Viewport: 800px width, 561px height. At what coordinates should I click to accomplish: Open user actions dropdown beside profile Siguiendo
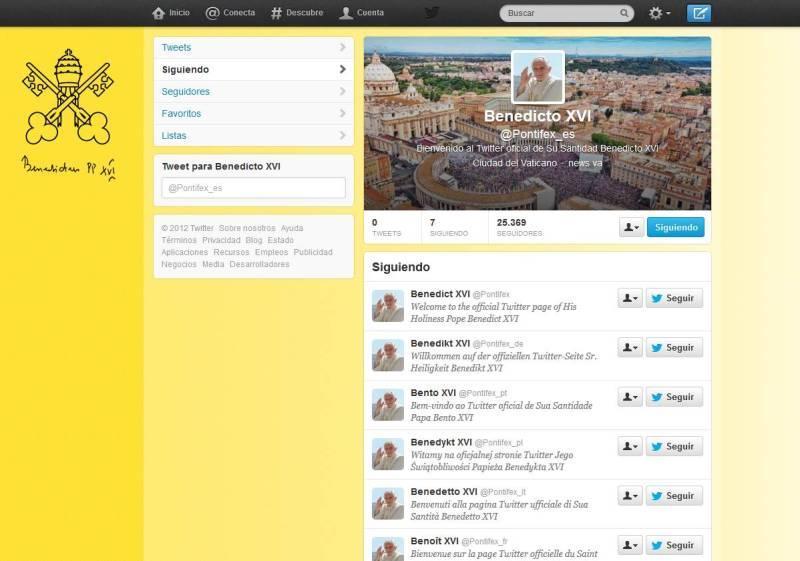click(x=631, y=227)
